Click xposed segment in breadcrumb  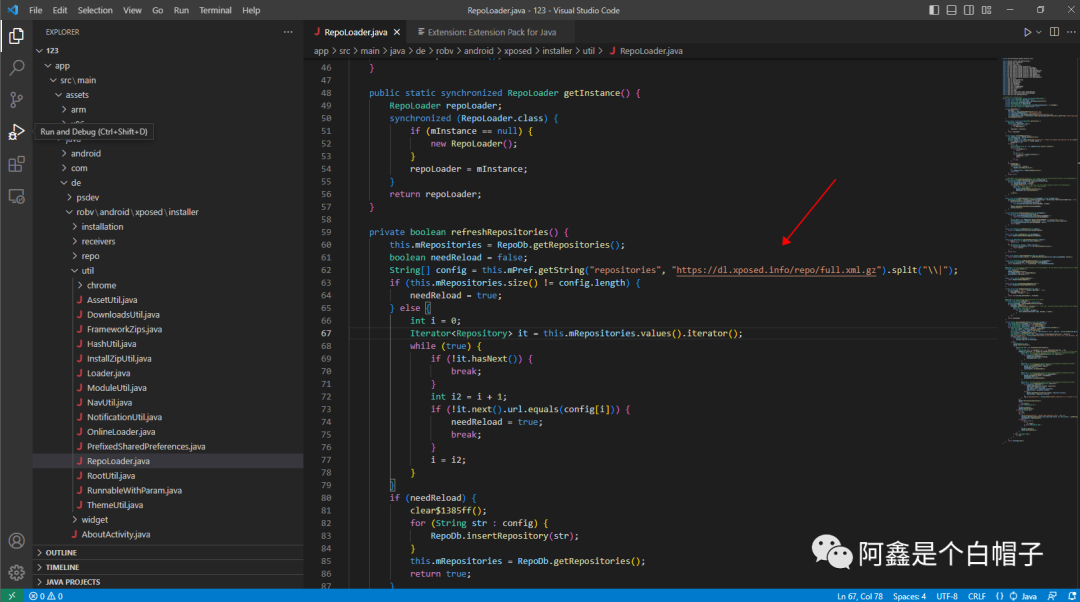click(517, 51)
